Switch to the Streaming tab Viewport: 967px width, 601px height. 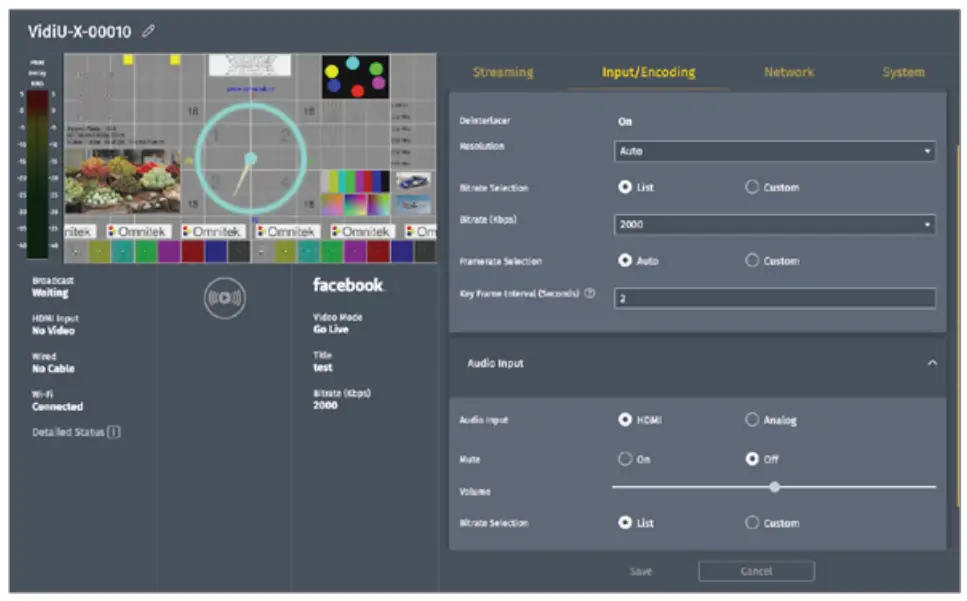pos(505,71)
